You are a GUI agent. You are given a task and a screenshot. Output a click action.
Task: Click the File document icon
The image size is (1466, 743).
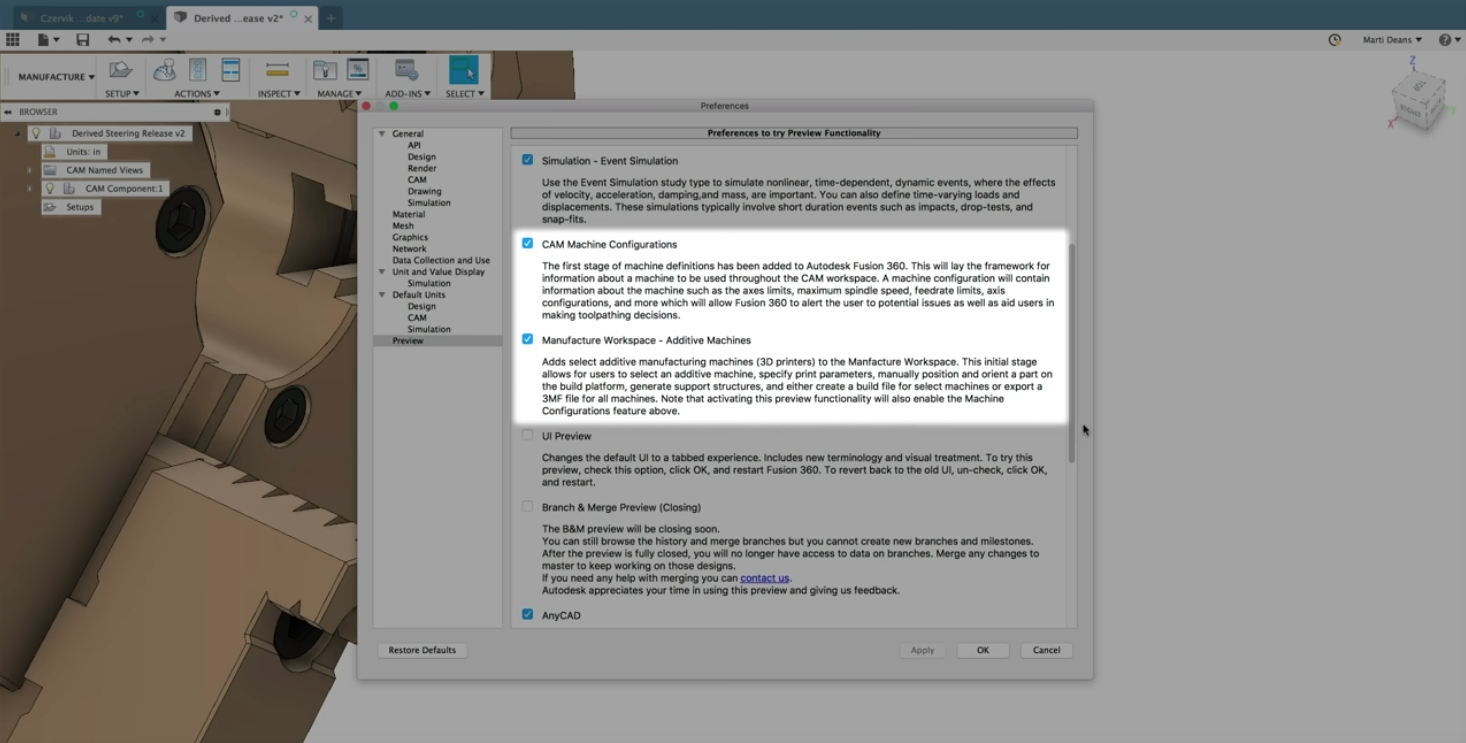[x=44, y=40]
